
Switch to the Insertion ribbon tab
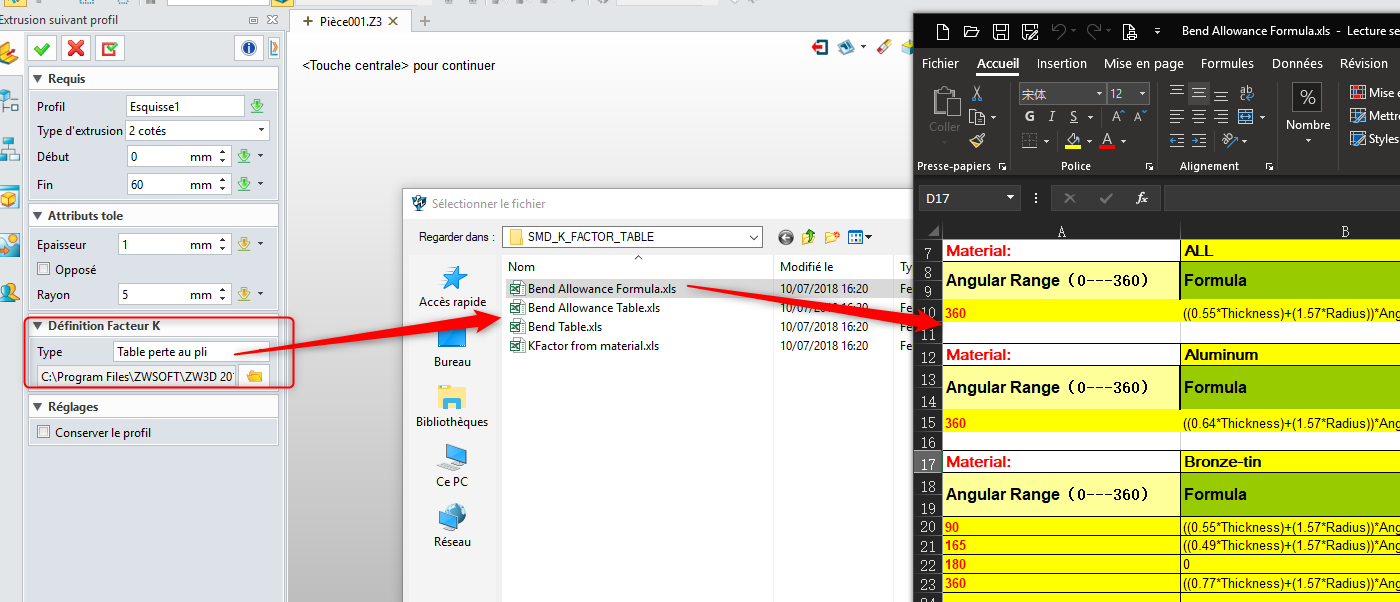[x=1061, y=63]
